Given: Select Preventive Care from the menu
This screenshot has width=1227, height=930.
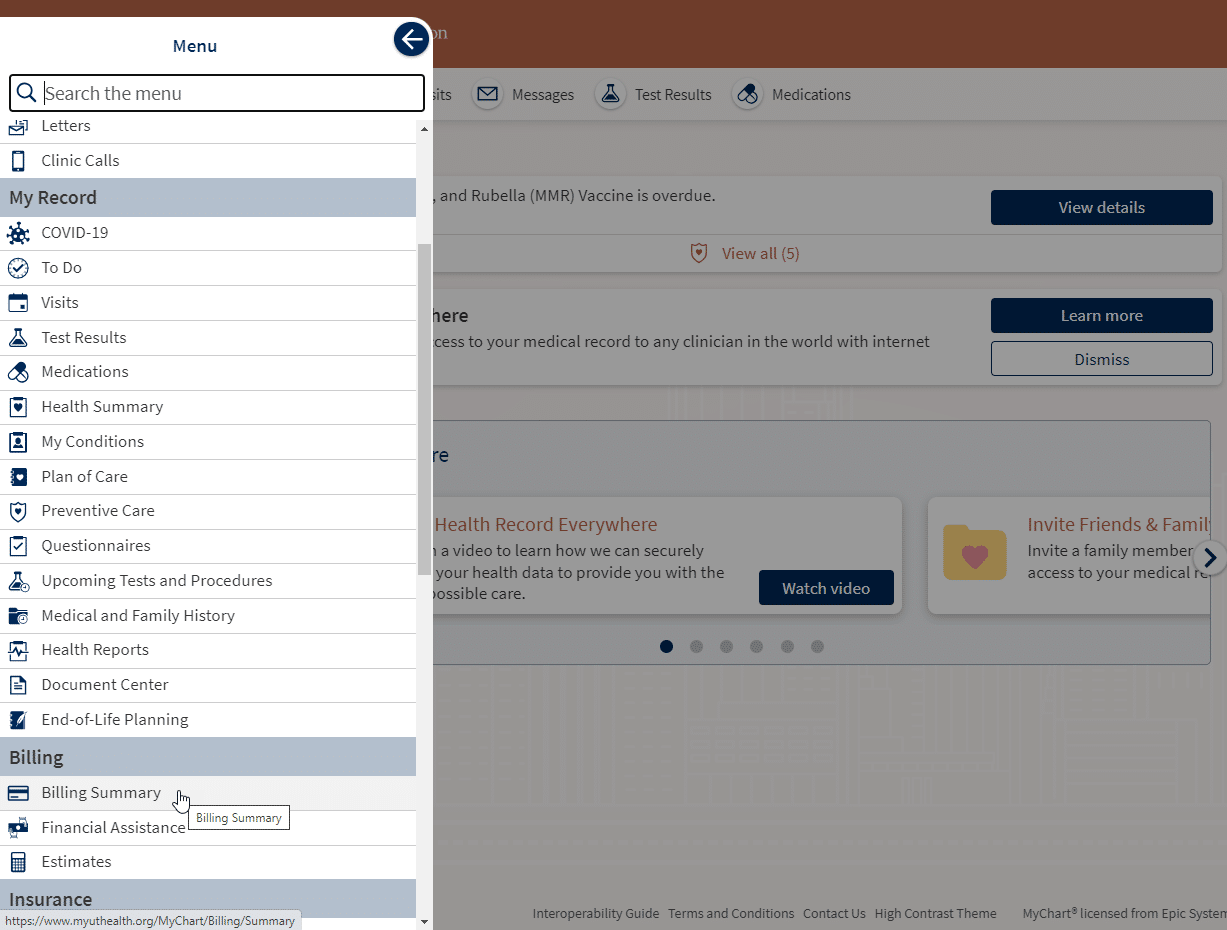Looking at the screenshot, I should (98, 511).
